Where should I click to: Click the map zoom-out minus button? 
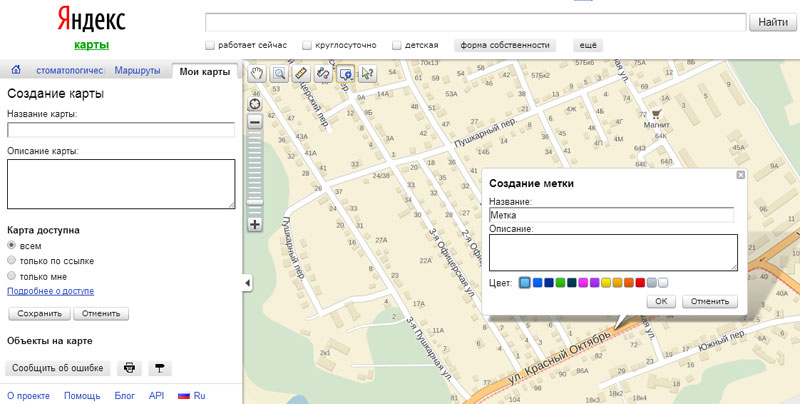255,121
